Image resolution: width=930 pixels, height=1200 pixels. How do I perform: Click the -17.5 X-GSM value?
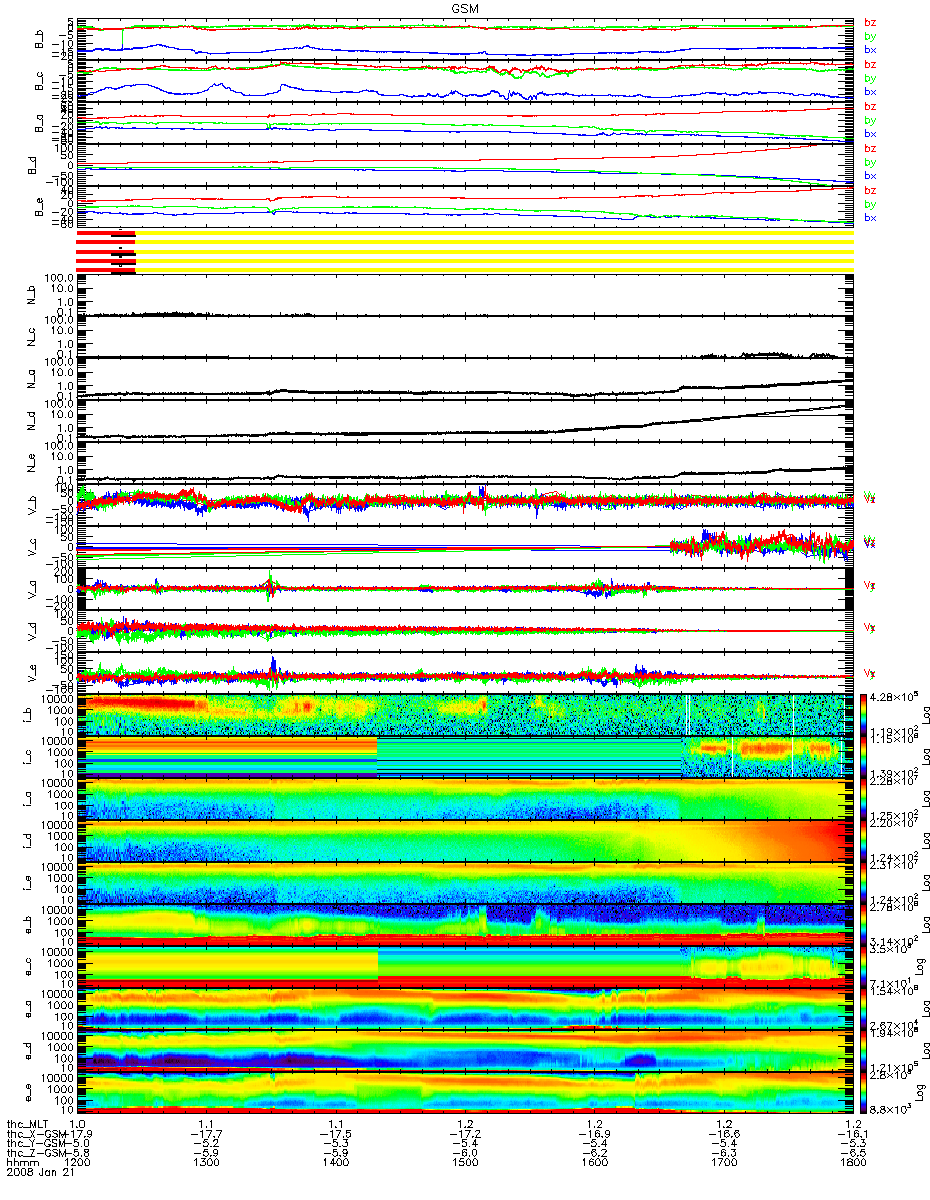pos(335,1134)
